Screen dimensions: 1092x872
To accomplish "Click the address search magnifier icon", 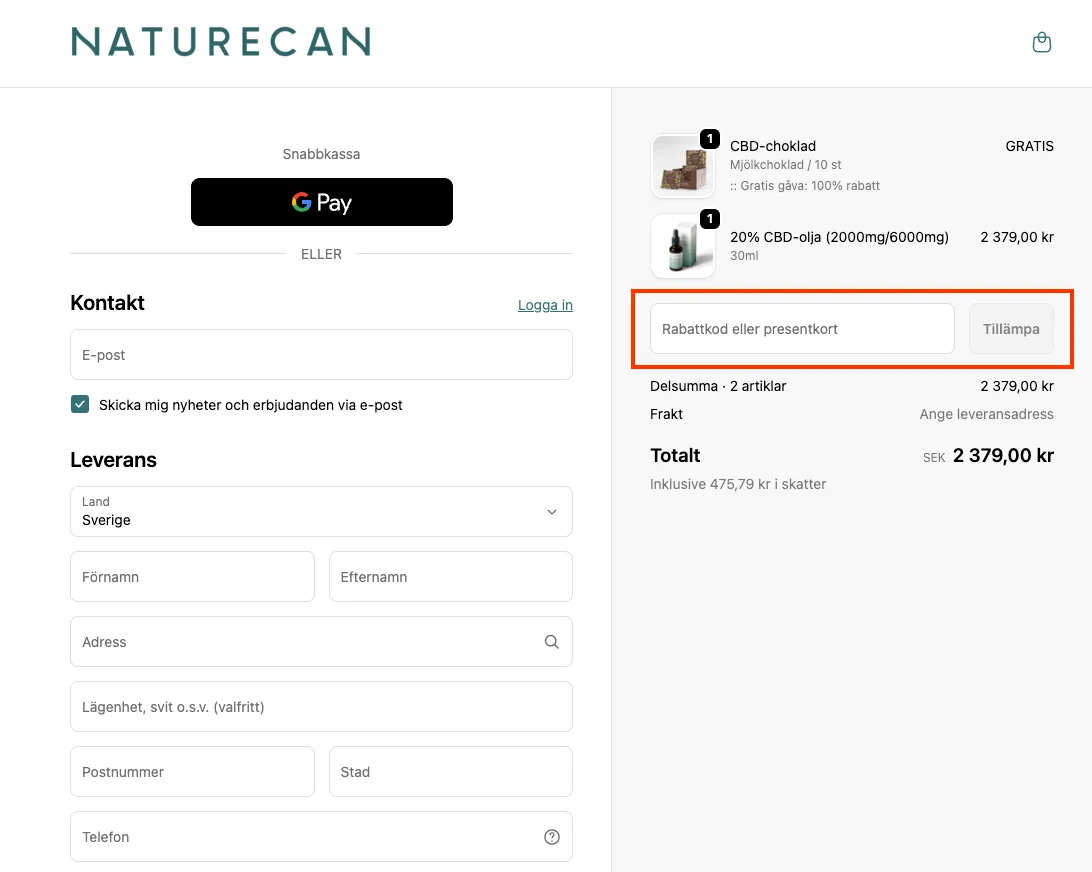I will pyautogui.click(x=551, y=642).
